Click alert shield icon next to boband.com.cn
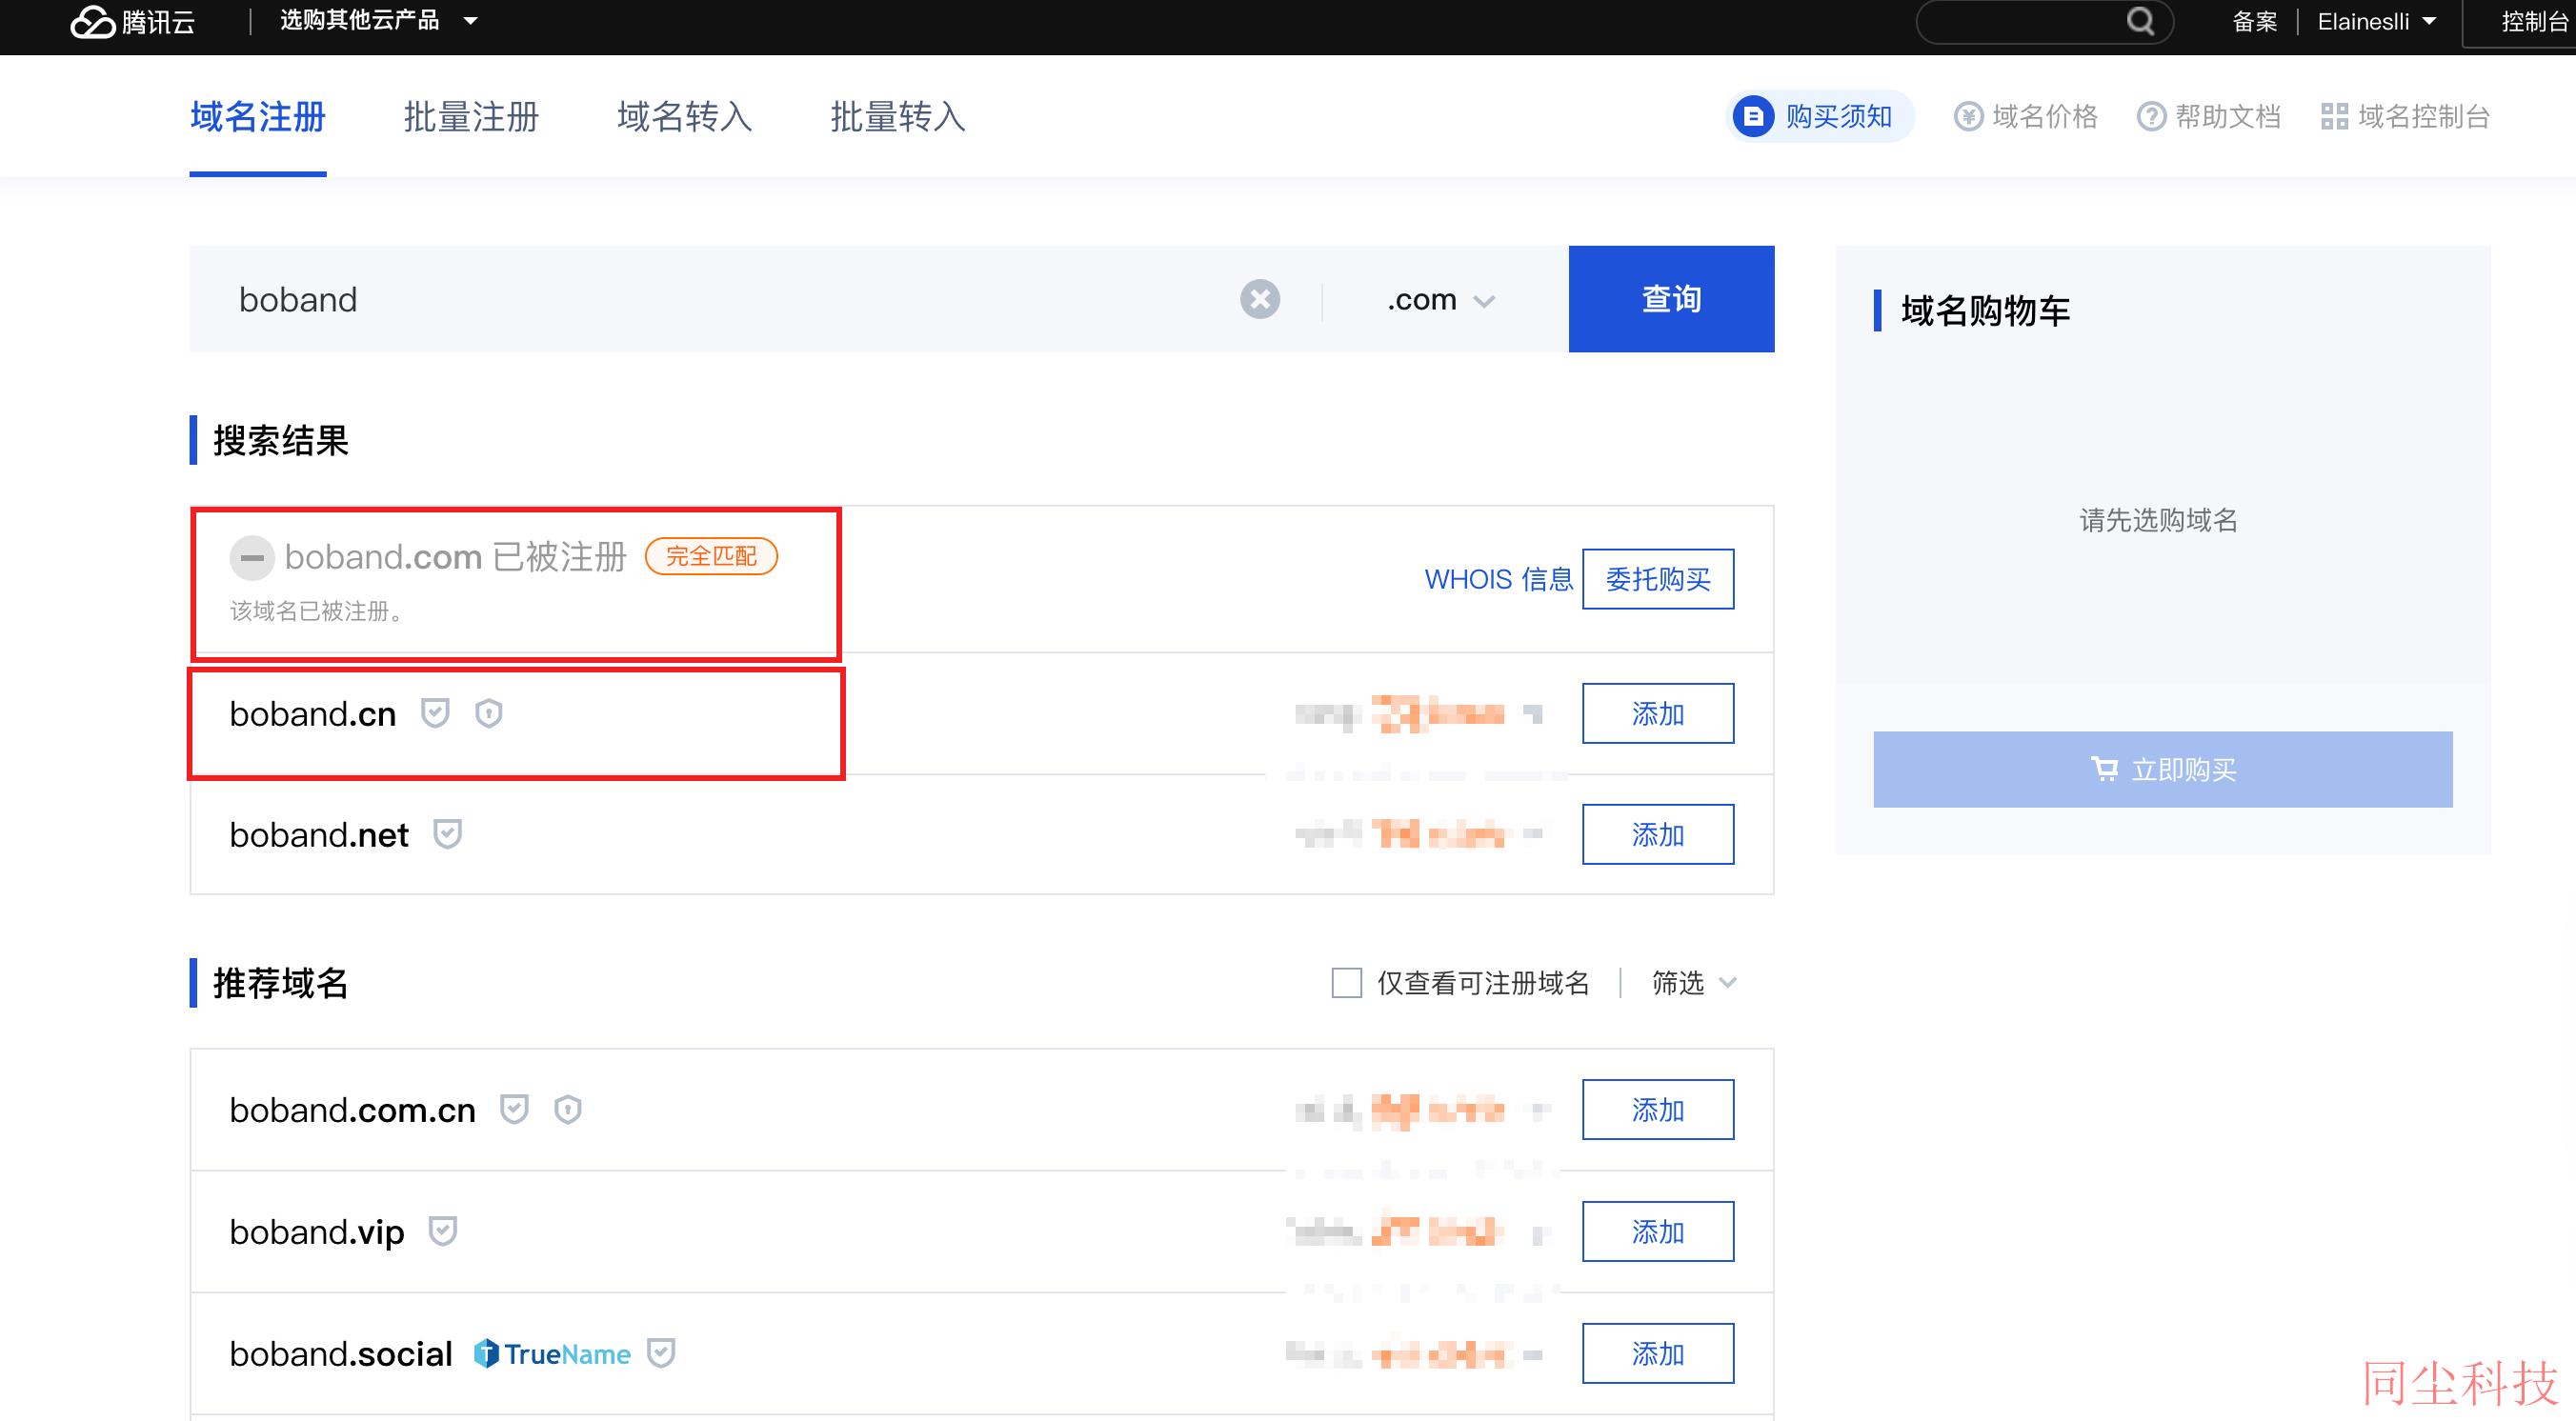The image size is (2576, 1421). tap(568, 1109)
